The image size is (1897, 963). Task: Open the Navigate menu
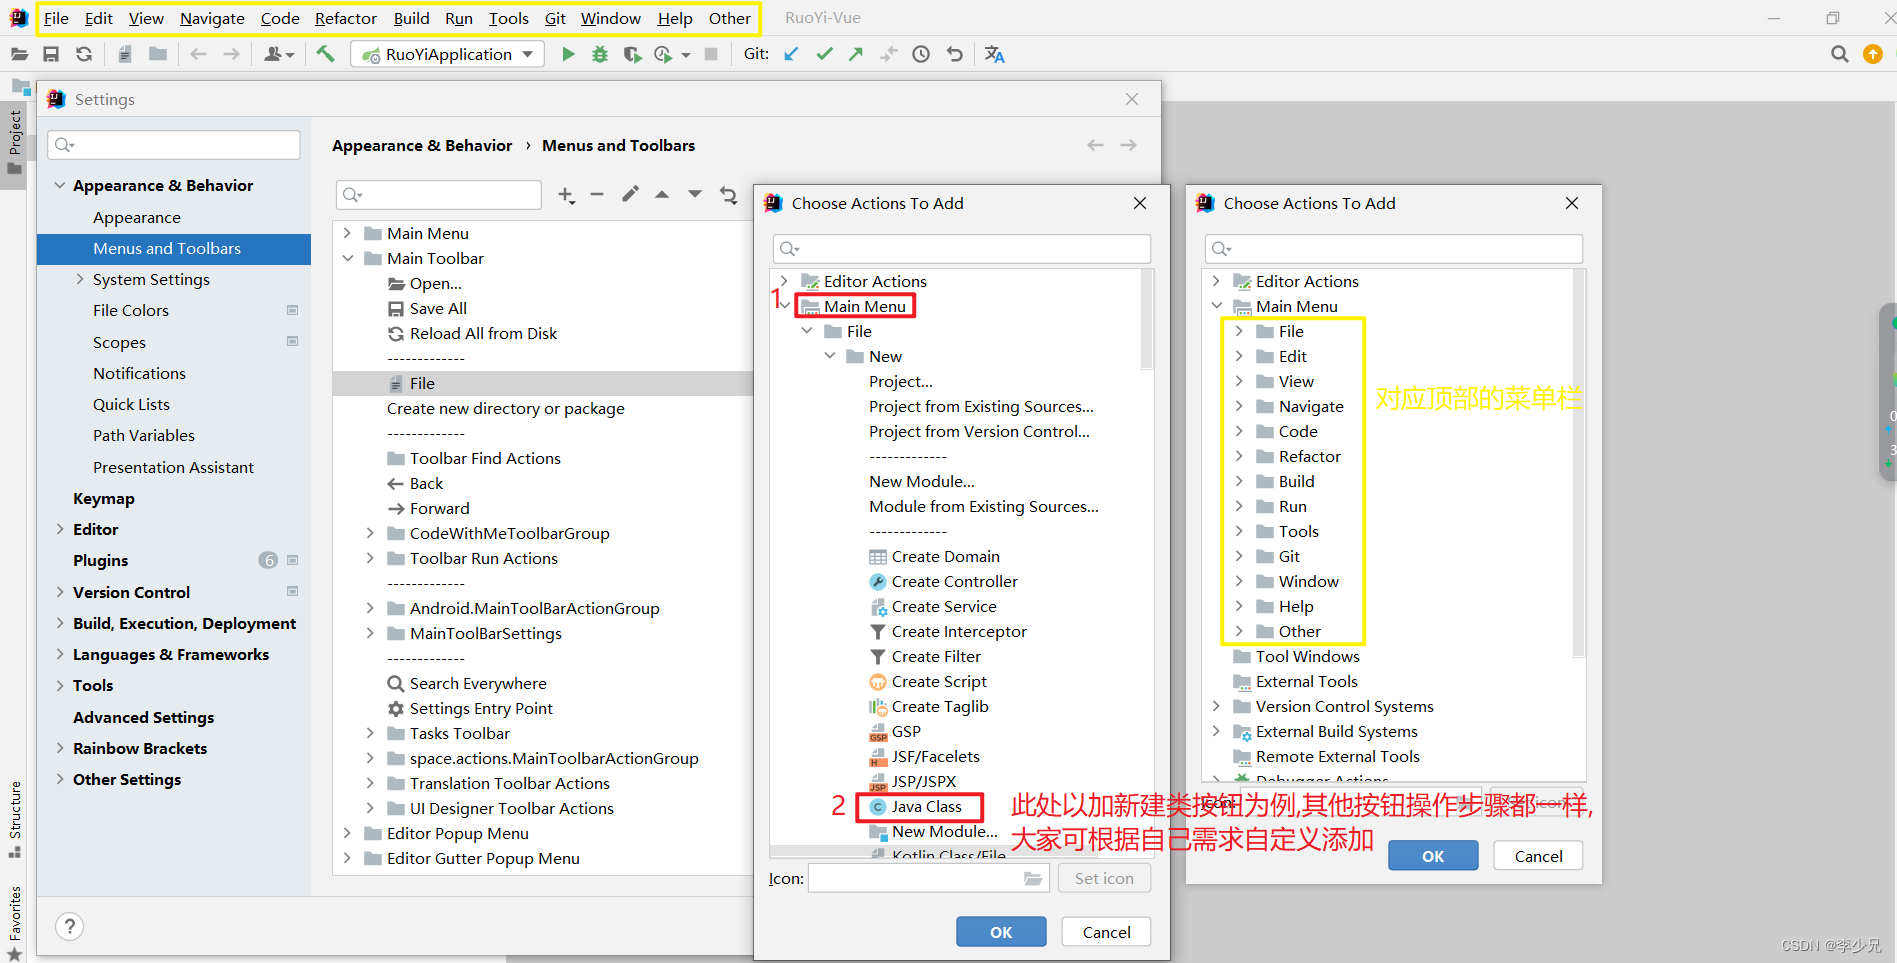click(x=212, y=18)
